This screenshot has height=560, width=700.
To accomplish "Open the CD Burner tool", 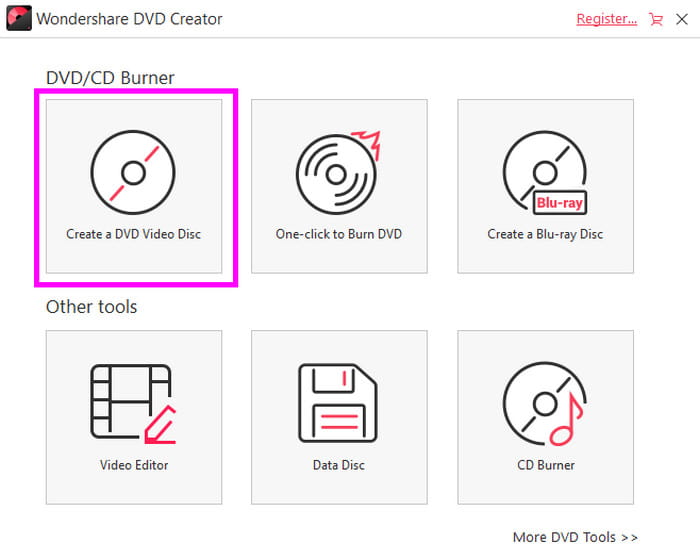I will [546, 417].
